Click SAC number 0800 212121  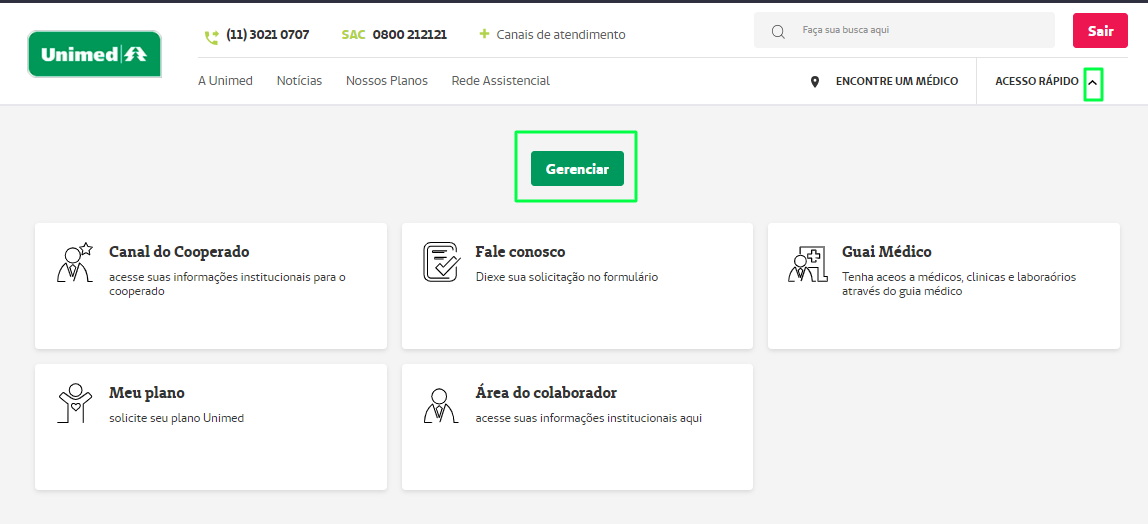410,34
